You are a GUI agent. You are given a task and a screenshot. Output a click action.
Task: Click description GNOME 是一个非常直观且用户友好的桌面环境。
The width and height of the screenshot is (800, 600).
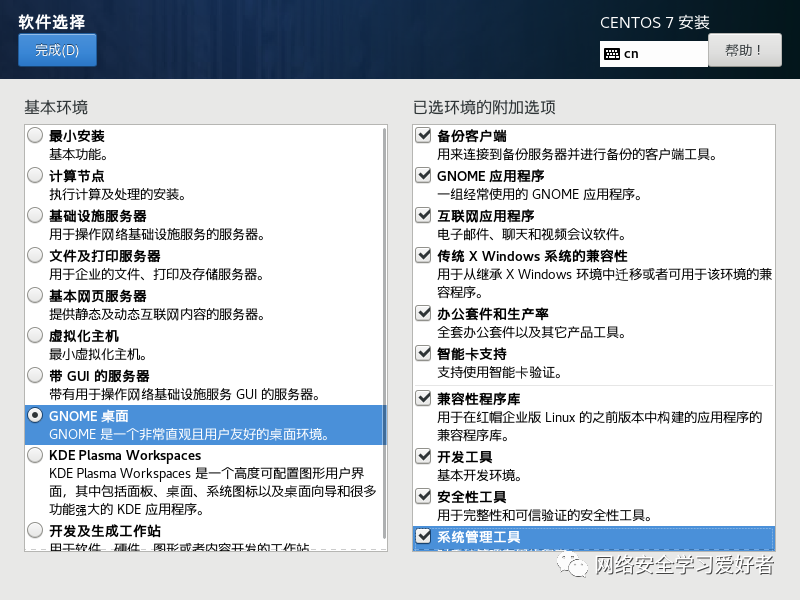pyautogui.click(x=189, y=434)
